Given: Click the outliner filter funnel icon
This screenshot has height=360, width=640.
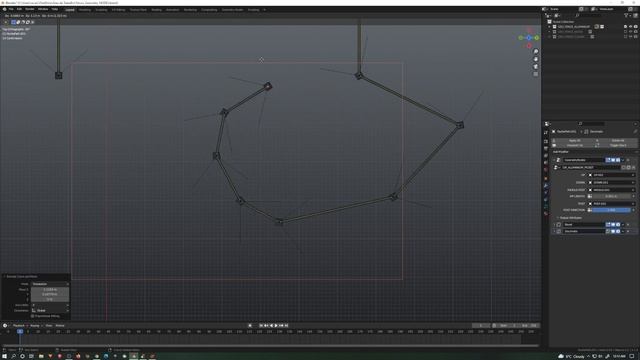Looking at the screenshot, I should tap(626, 15).
